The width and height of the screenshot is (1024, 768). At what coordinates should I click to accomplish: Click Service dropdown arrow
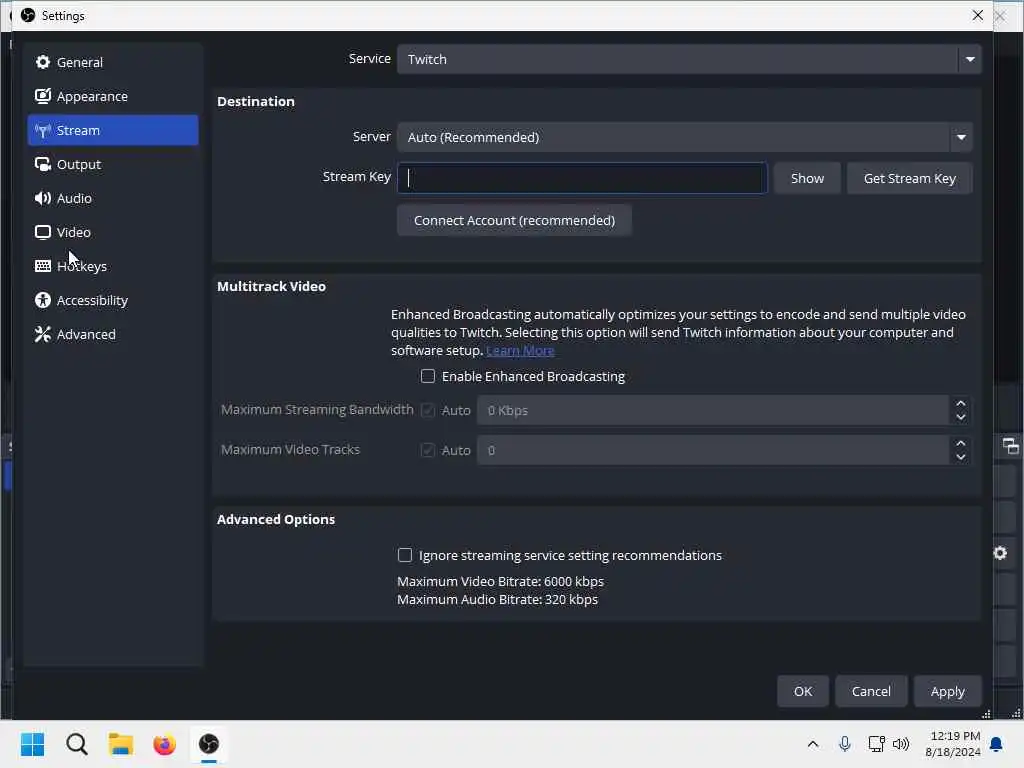click(x=970, y=59)
